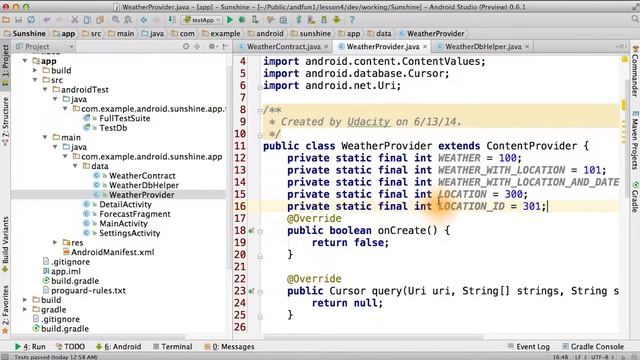Screen dimensions: 640x360
Task: Click the SDK Manager icon
Action: [324, 20]
